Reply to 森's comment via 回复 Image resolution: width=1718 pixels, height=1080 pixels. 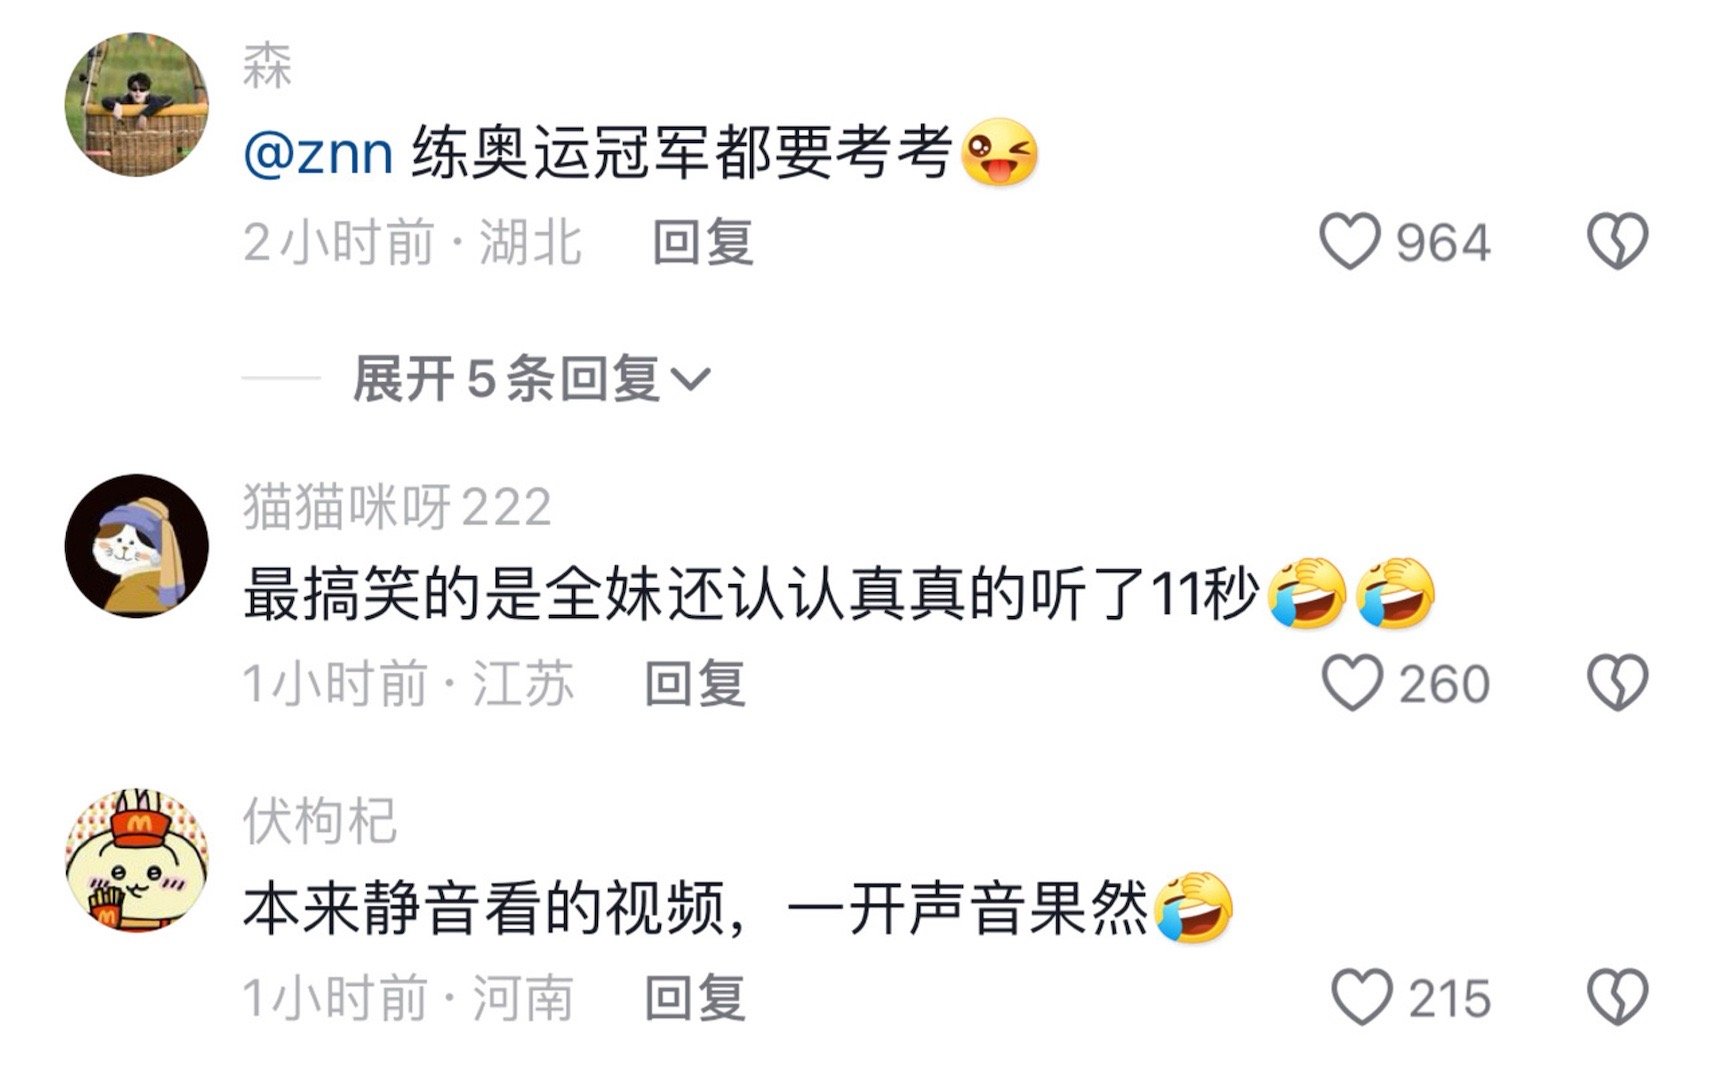[x=703, y=242]
